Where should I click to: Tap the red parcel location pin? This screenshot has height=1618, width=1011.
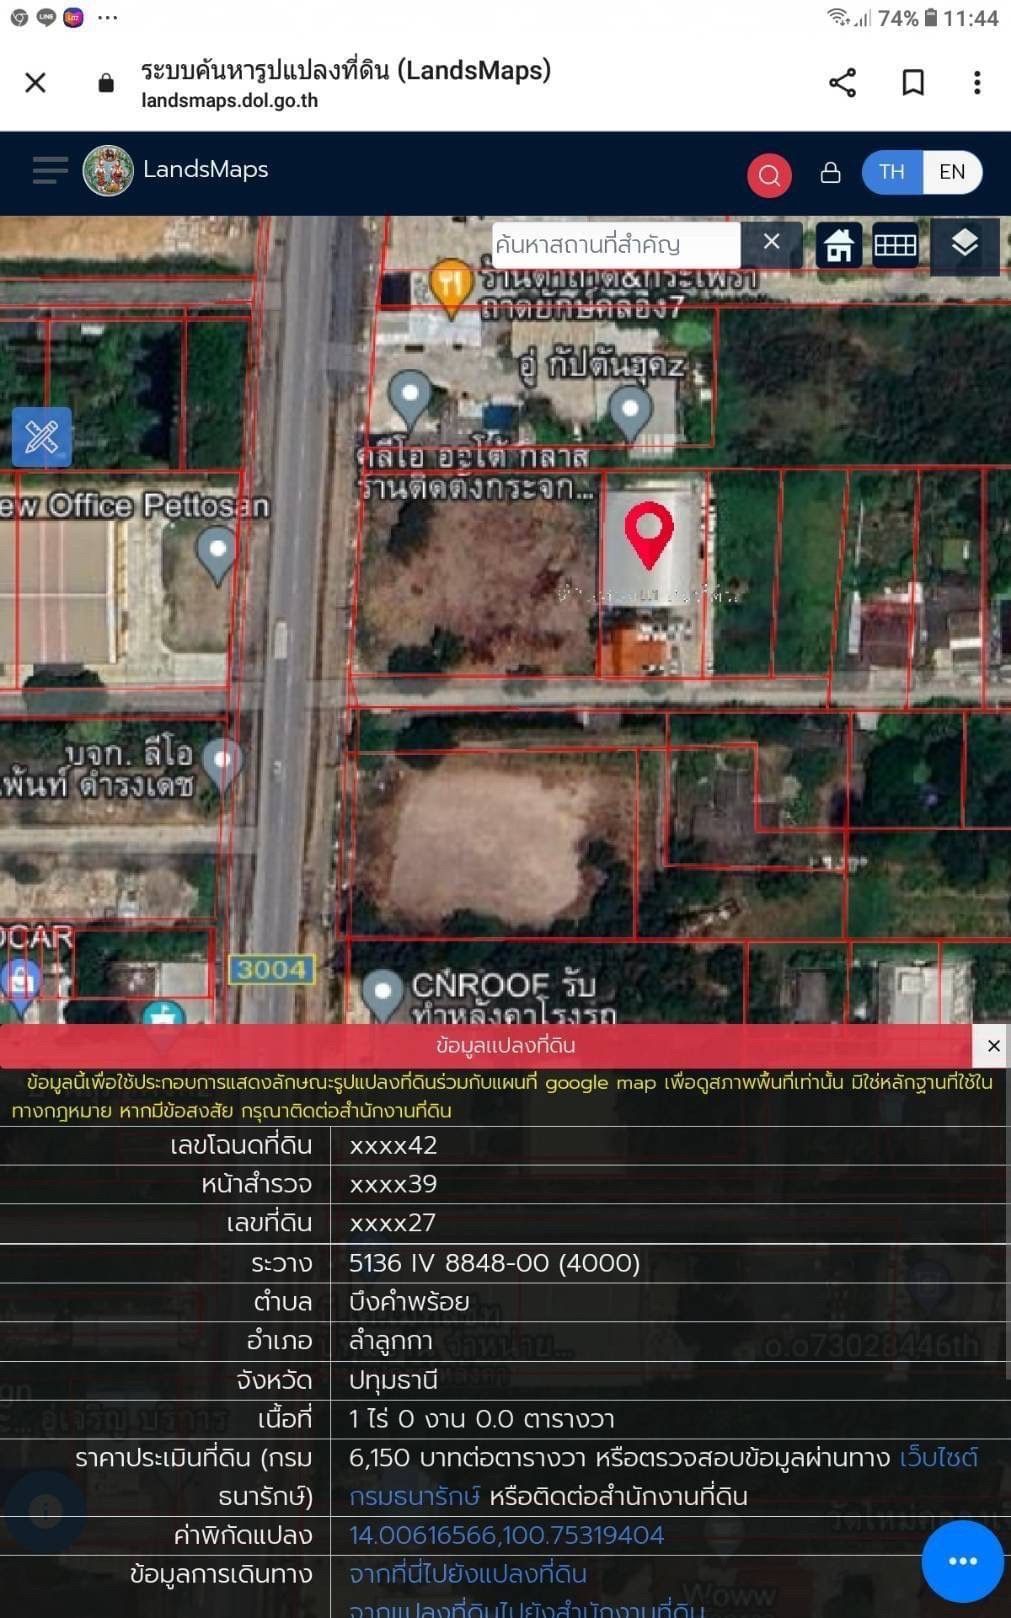click(649, 535)
